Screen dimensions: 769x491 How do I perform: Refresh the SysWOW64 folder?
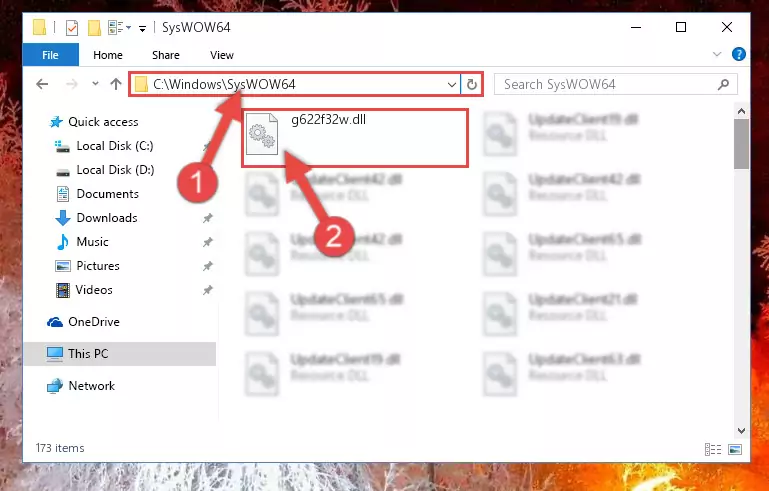[472, 84]
